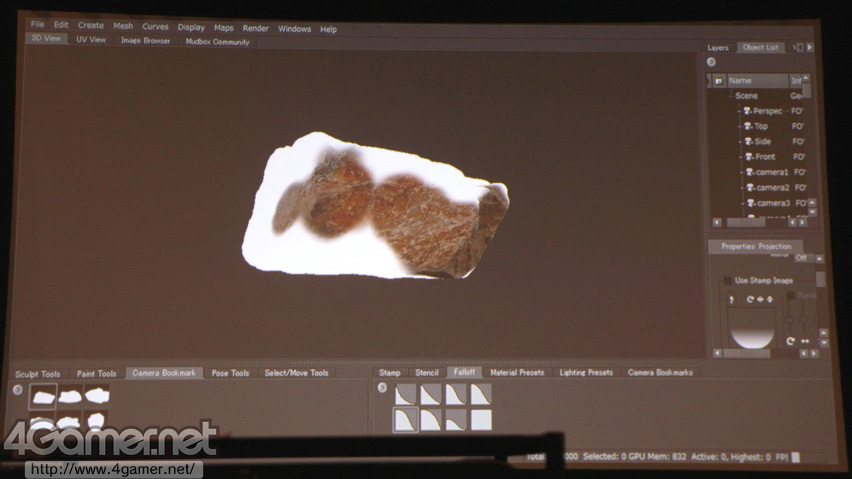Expand the camera3 node
This screenshot has width=852, height=479.
[743, 203]
